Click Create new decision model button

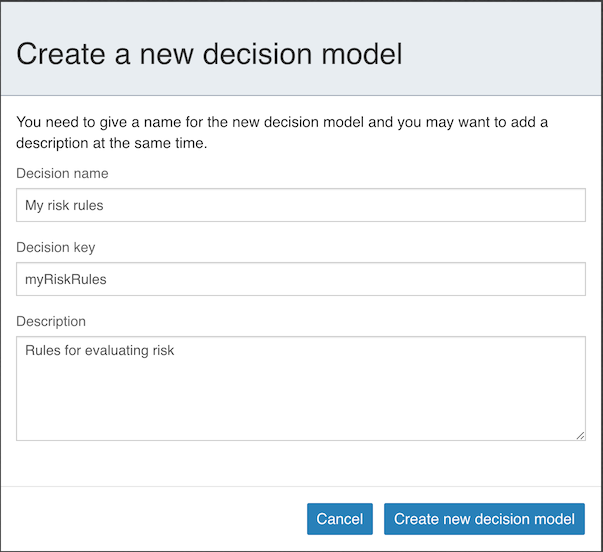(484, 519)
